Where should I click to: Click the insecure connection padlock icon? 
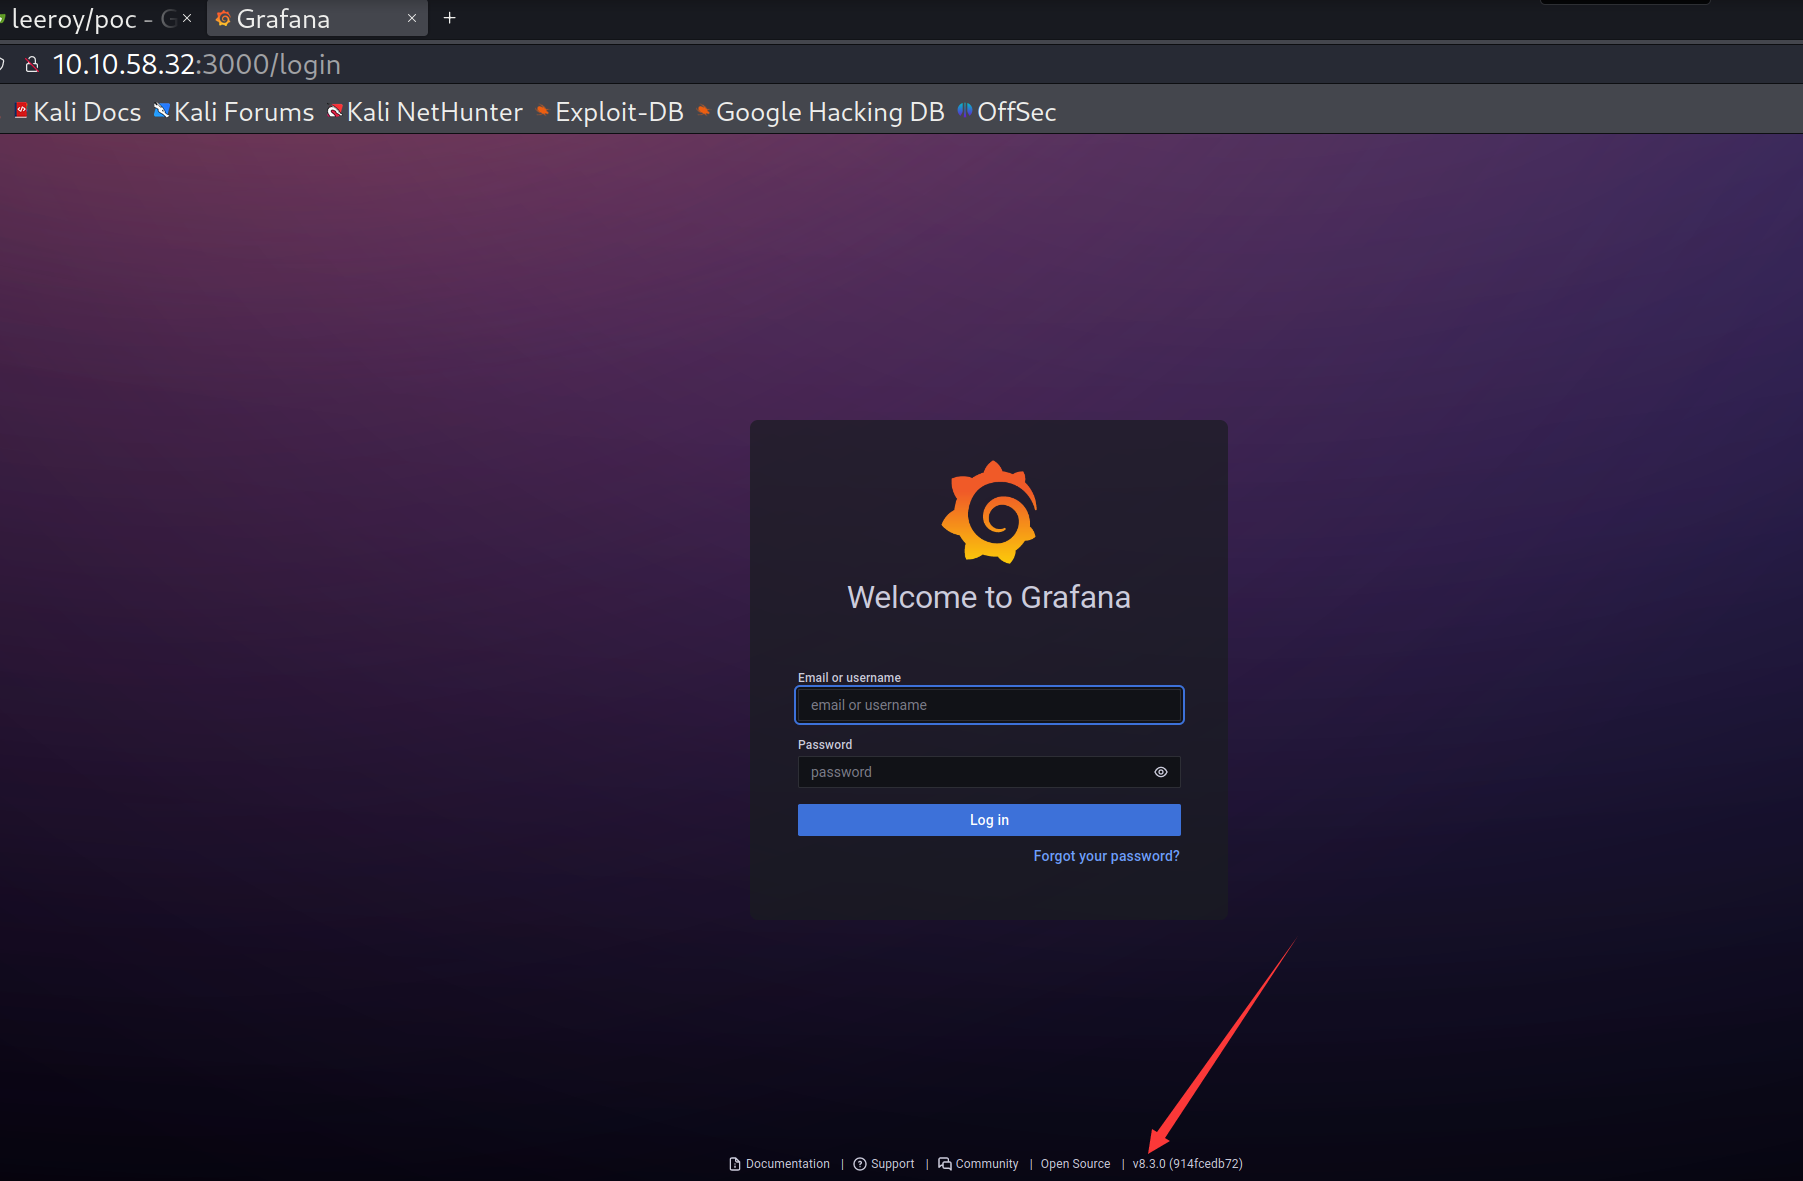pyautogui.click(x=32, y=65)
